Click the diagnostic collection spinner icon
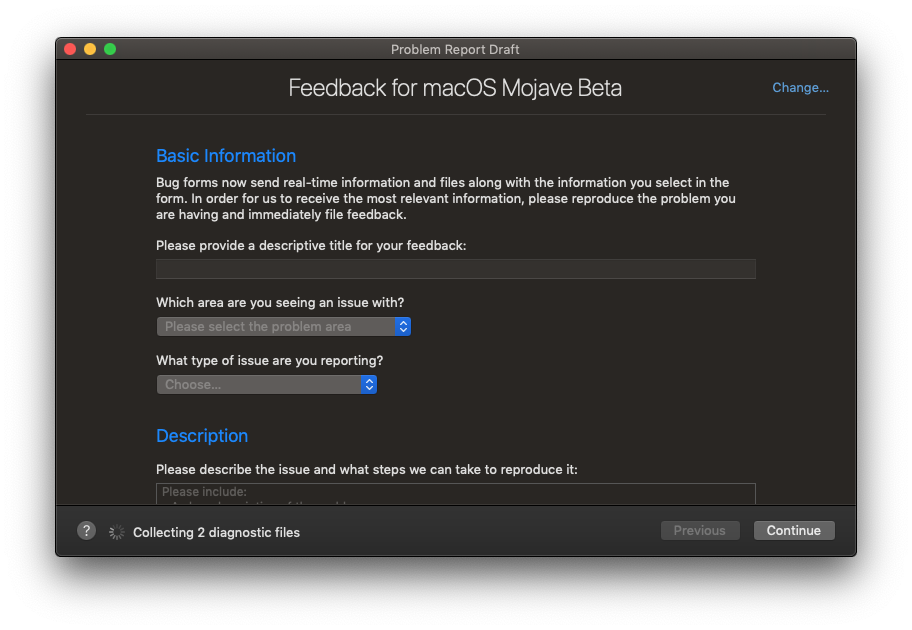This screenshot has height=630, width=912. tap(116, 532)
